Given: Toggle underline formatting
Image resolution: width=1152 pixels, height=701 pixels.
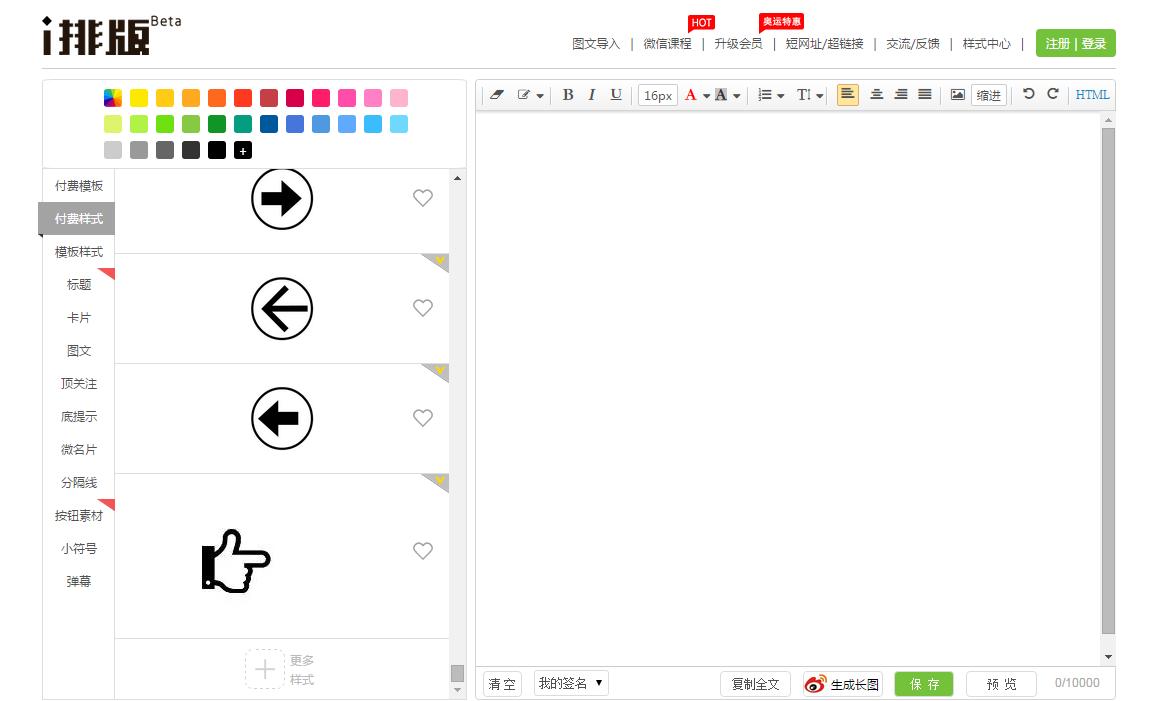Looking at the screenshot, I should pos(616,95).
